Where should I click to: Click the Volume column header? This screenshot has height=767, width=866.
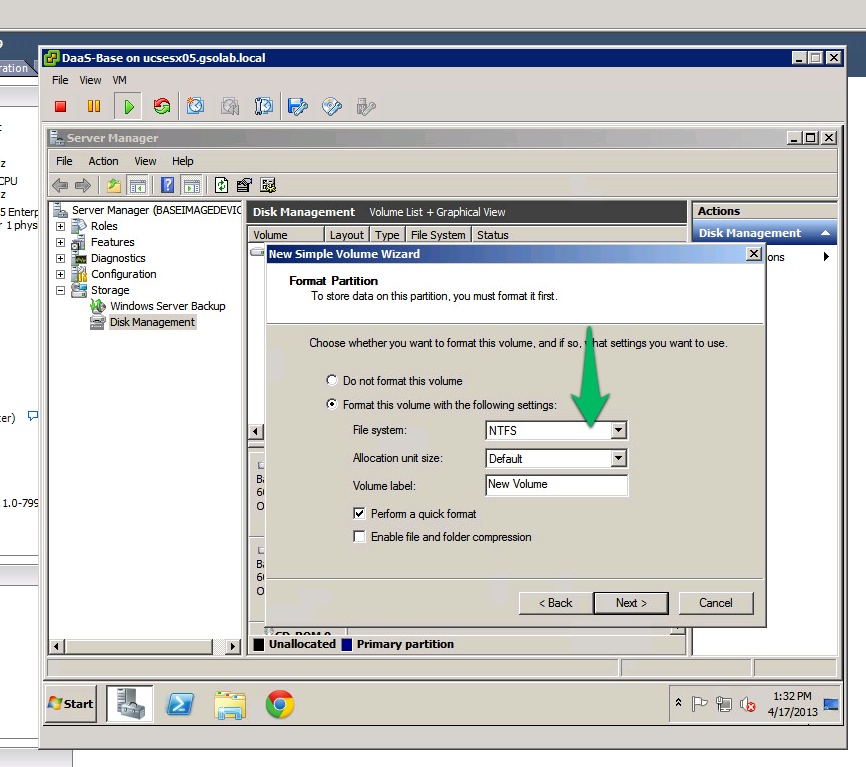click(286, 235)
